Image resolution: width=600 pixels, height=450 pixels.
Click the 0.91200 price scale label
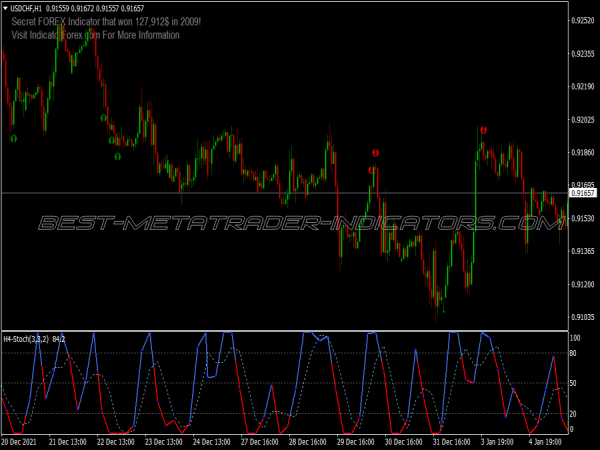583,284
